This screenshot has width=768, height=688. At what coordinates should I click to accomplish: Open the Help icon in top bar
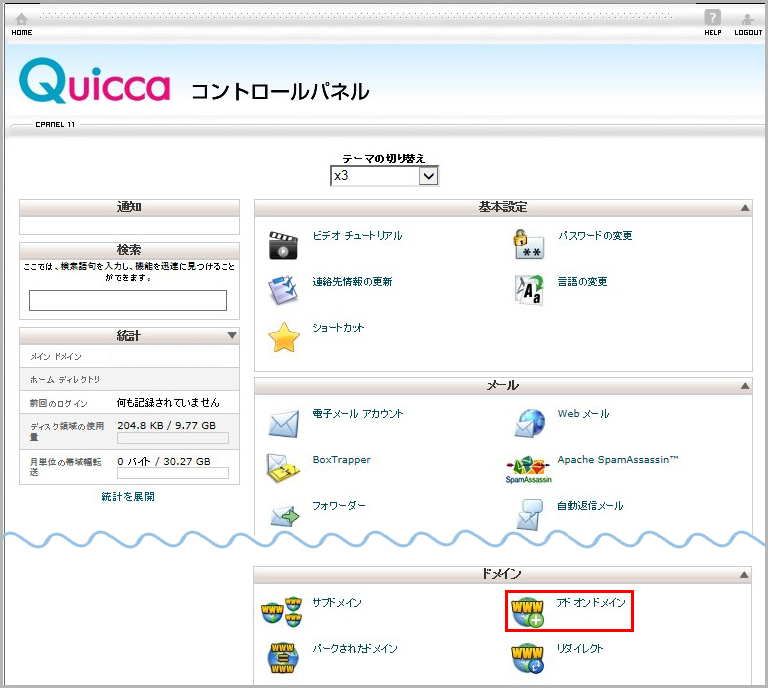[712, 18]
